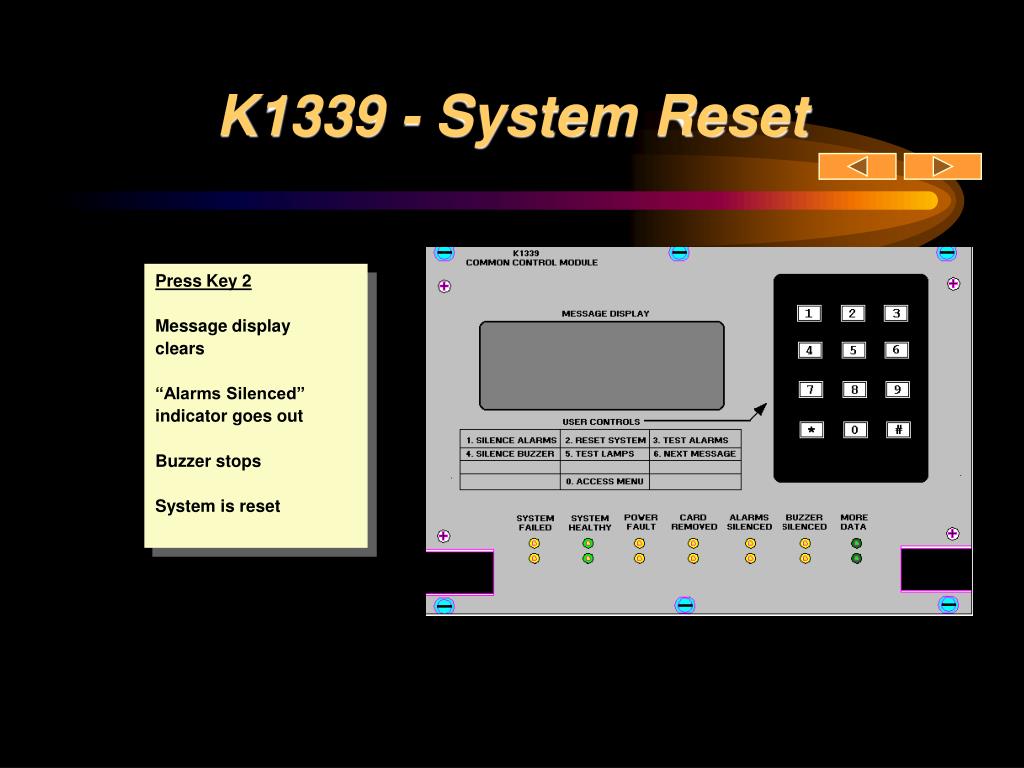Click the lower More Data indicator lamp
Viewport: 1024px width, 768px height.
coord(856,559)
